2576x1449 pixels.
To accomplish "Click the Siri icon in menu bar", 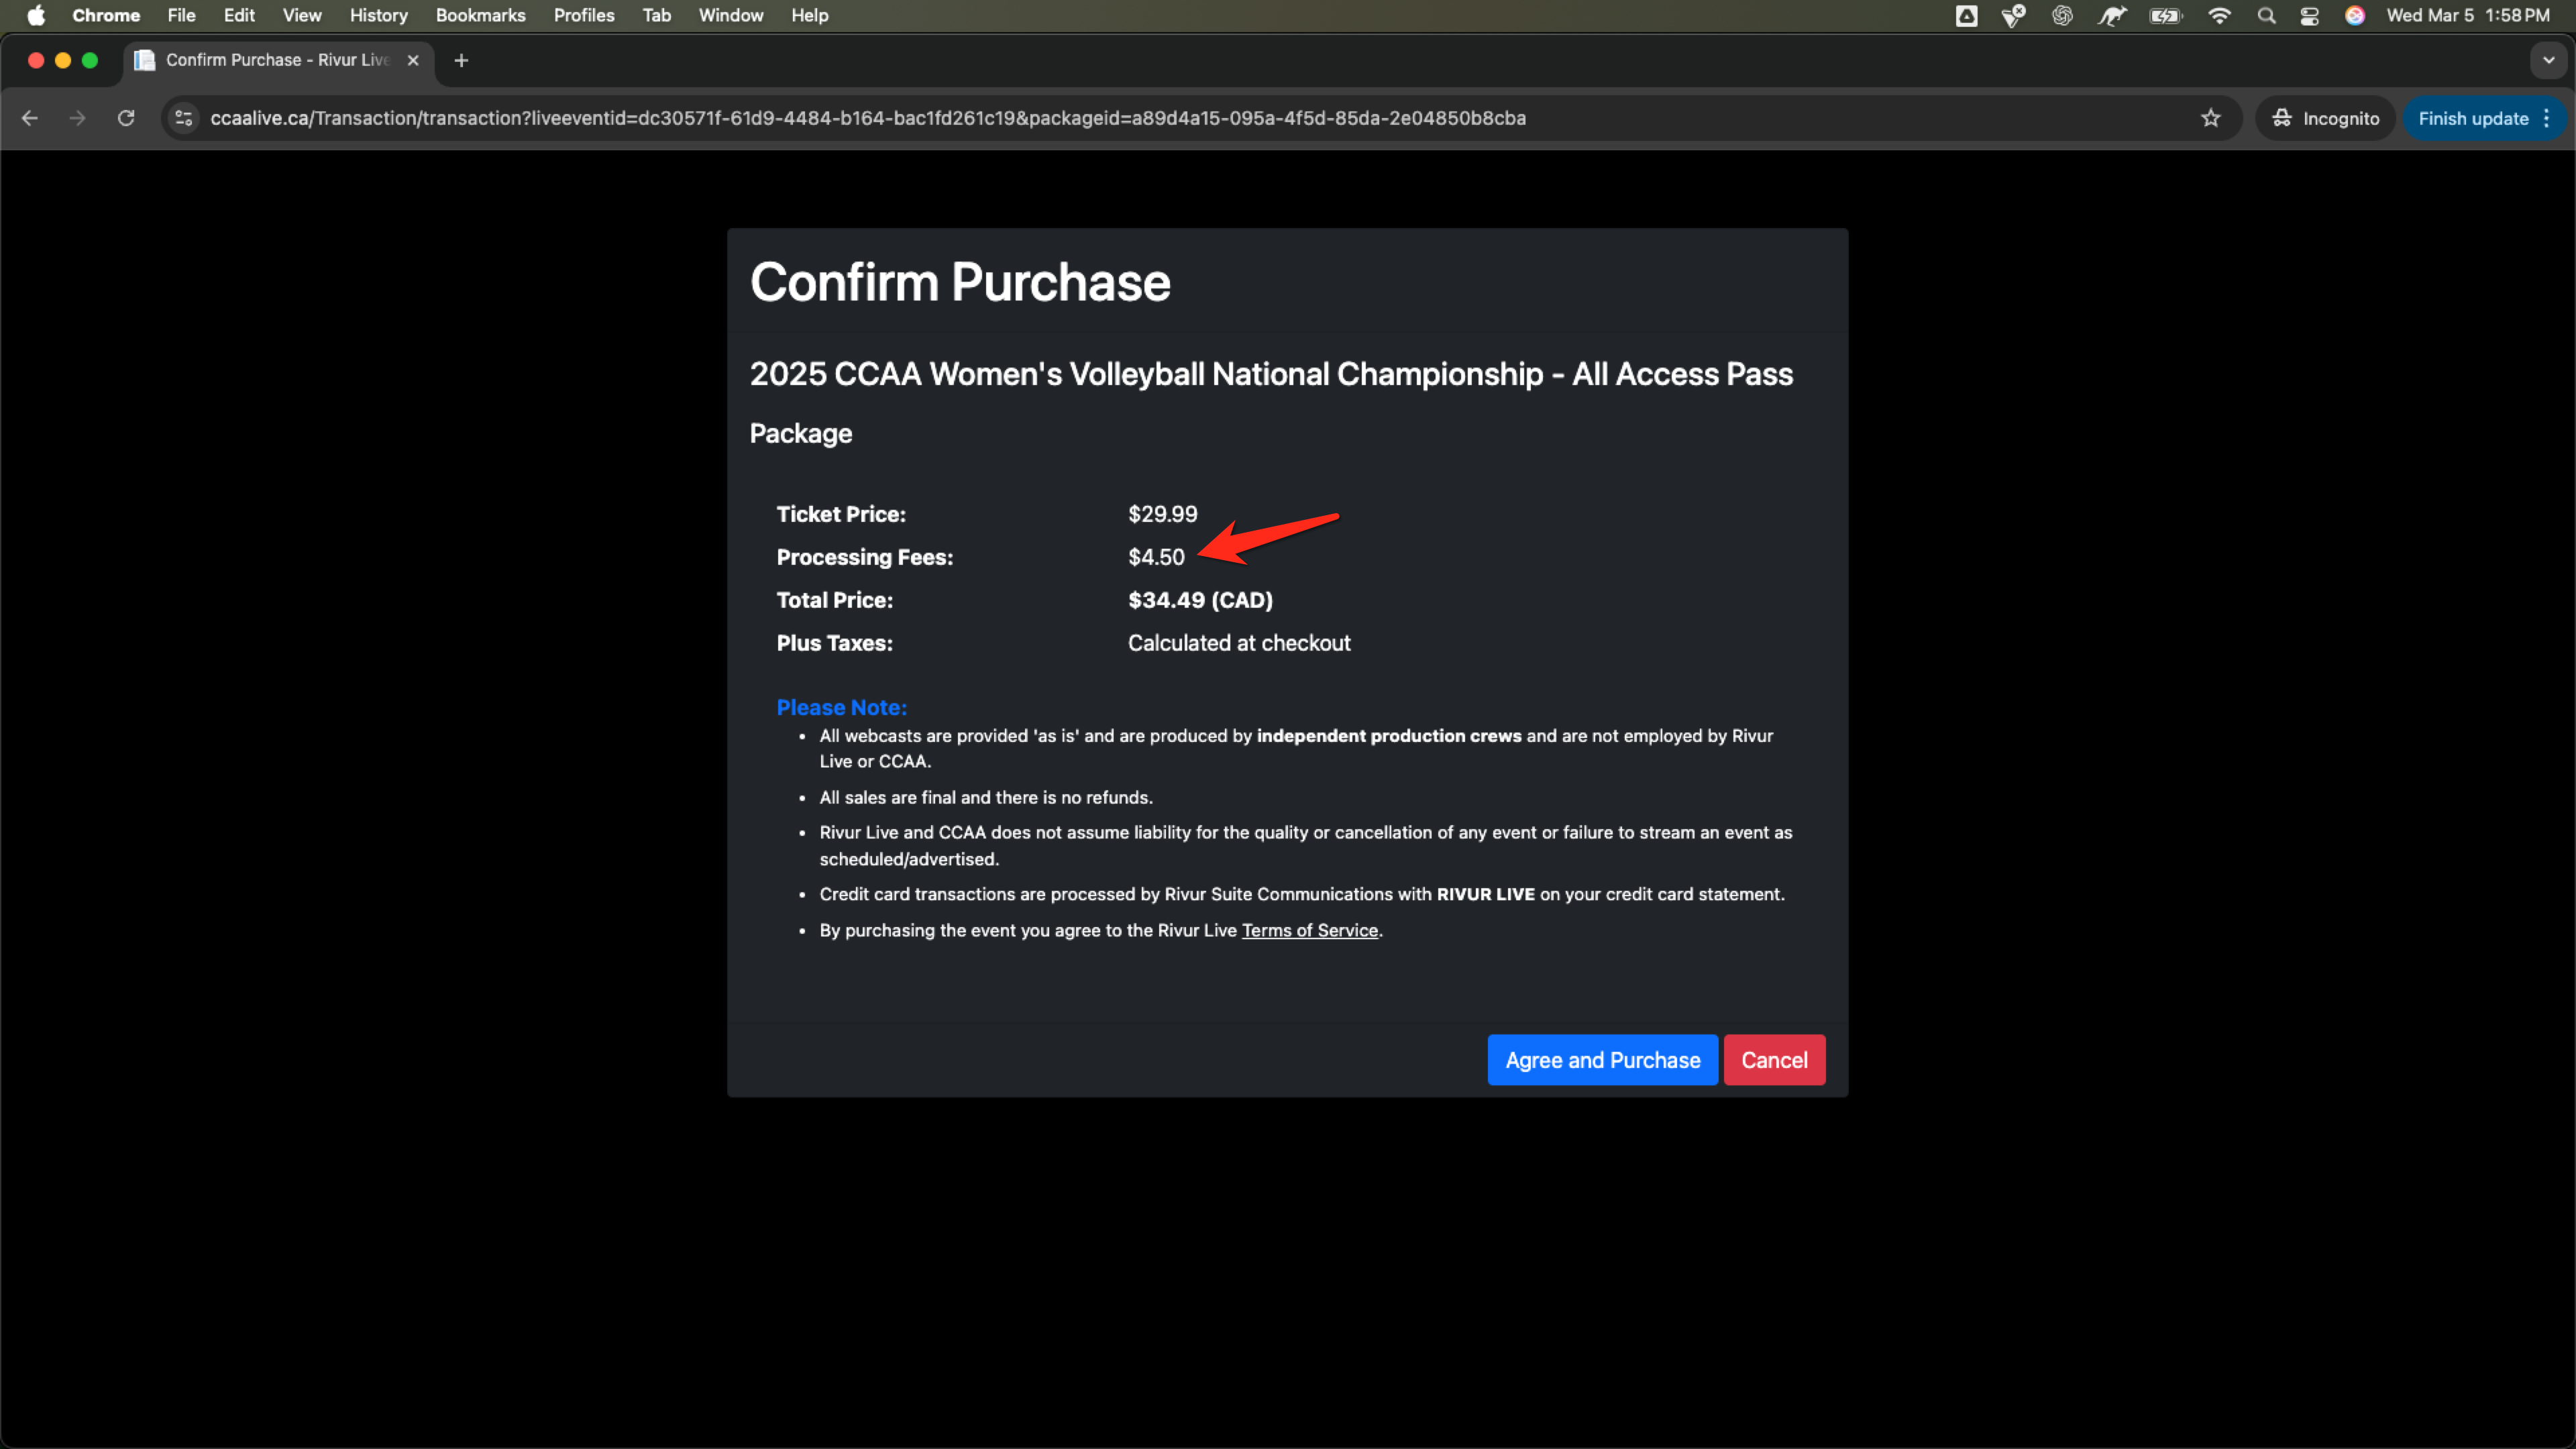I will pyautogui.click(x=2355, y=15).
